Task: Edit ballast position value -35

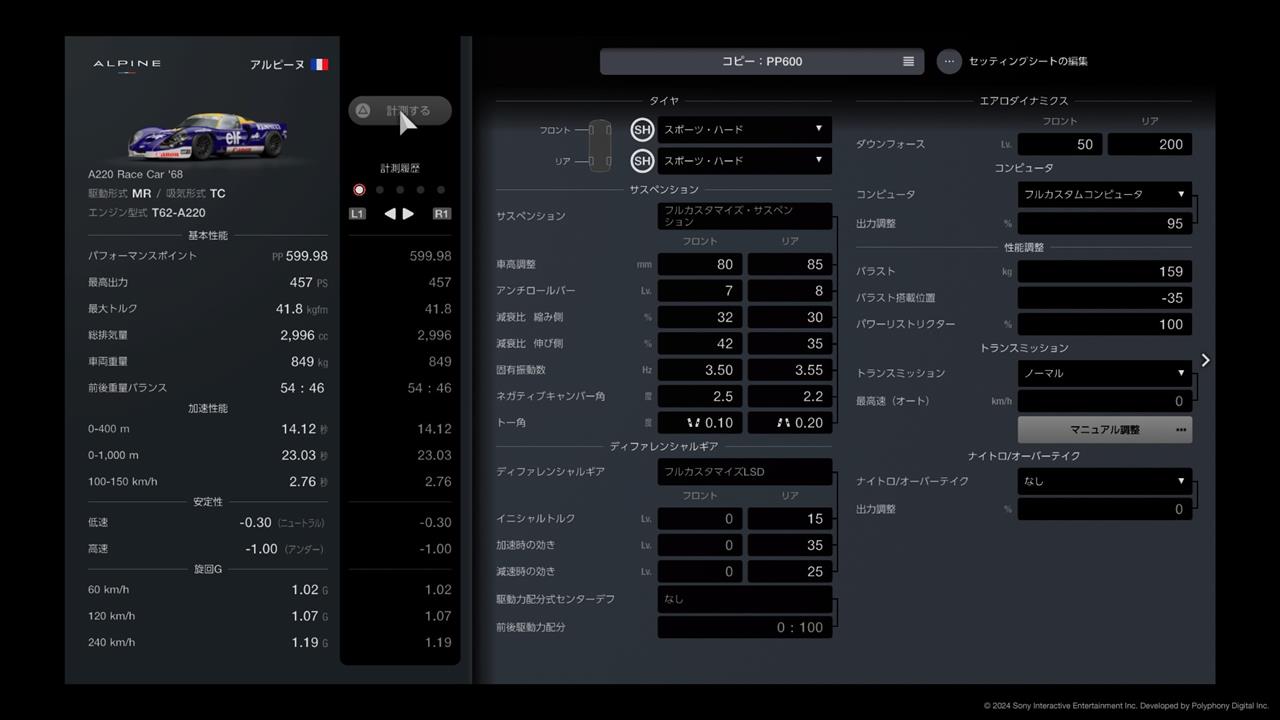Action: pyautogui.click(x=1105, y=298)
